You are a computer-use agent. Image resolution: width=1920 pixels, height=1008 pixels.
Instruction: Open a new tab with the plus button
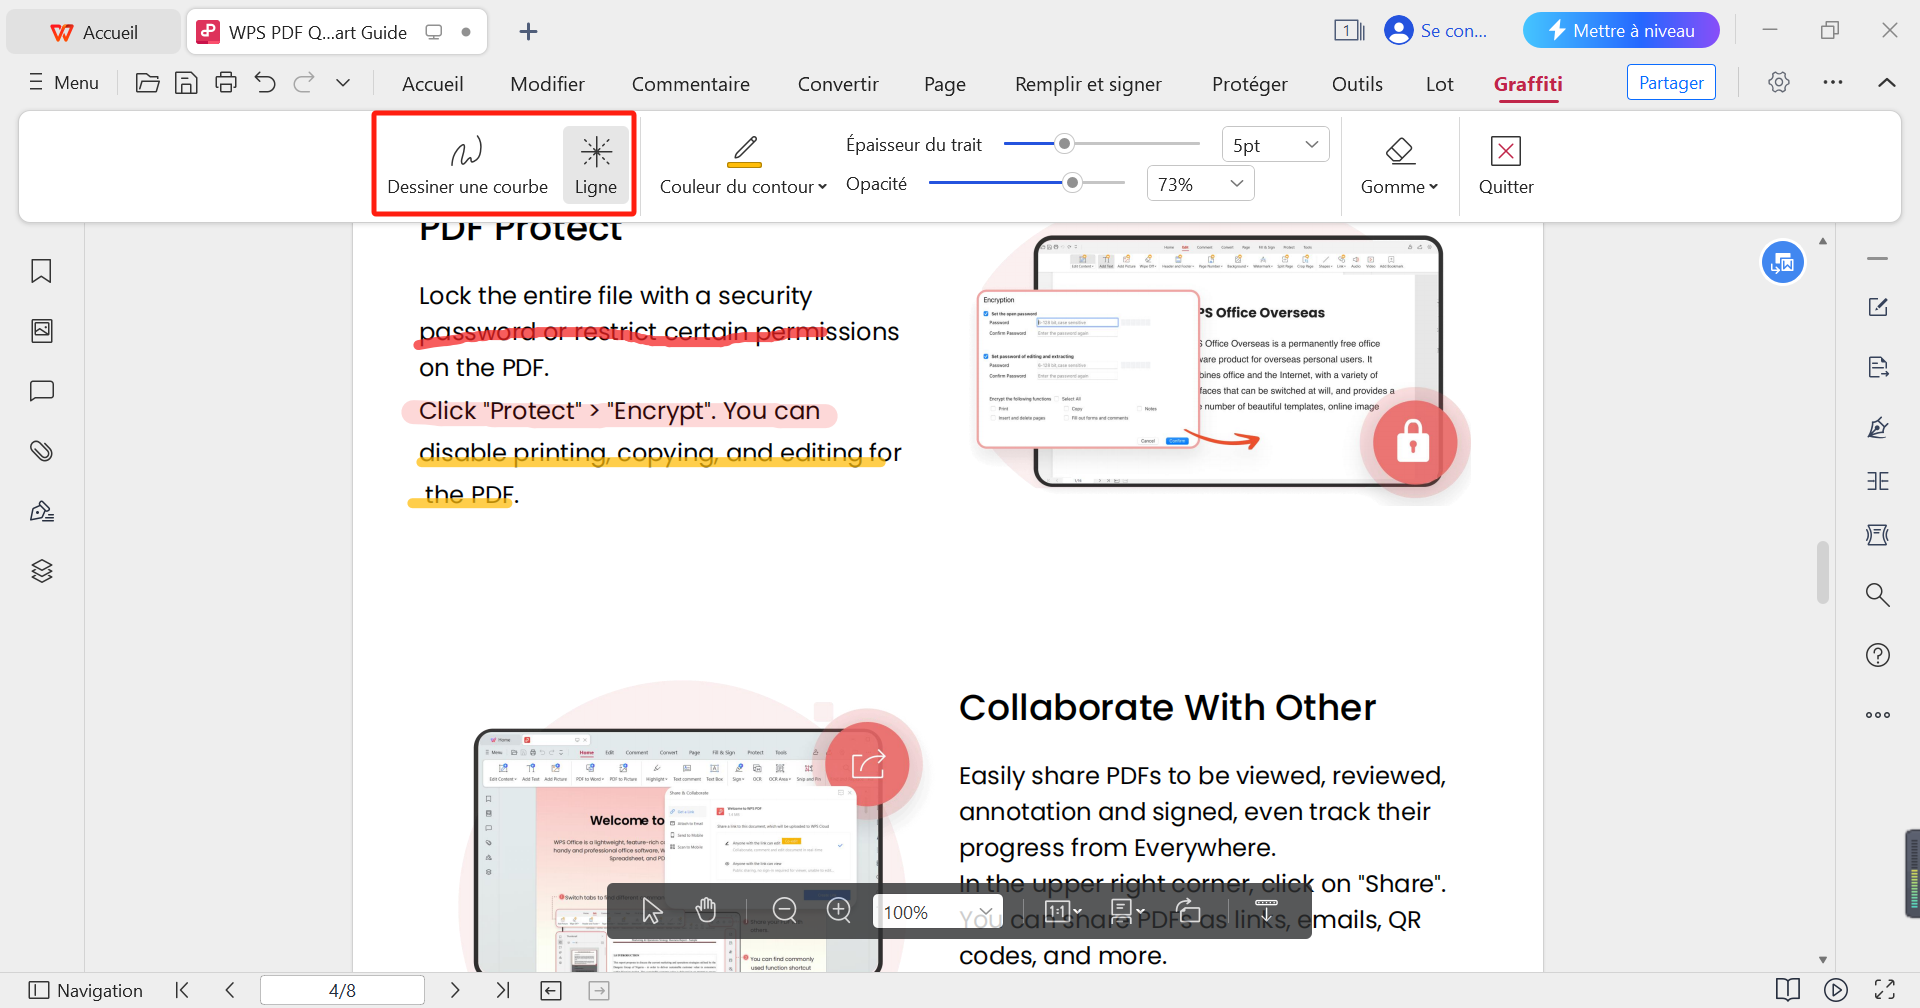point(529,32)
